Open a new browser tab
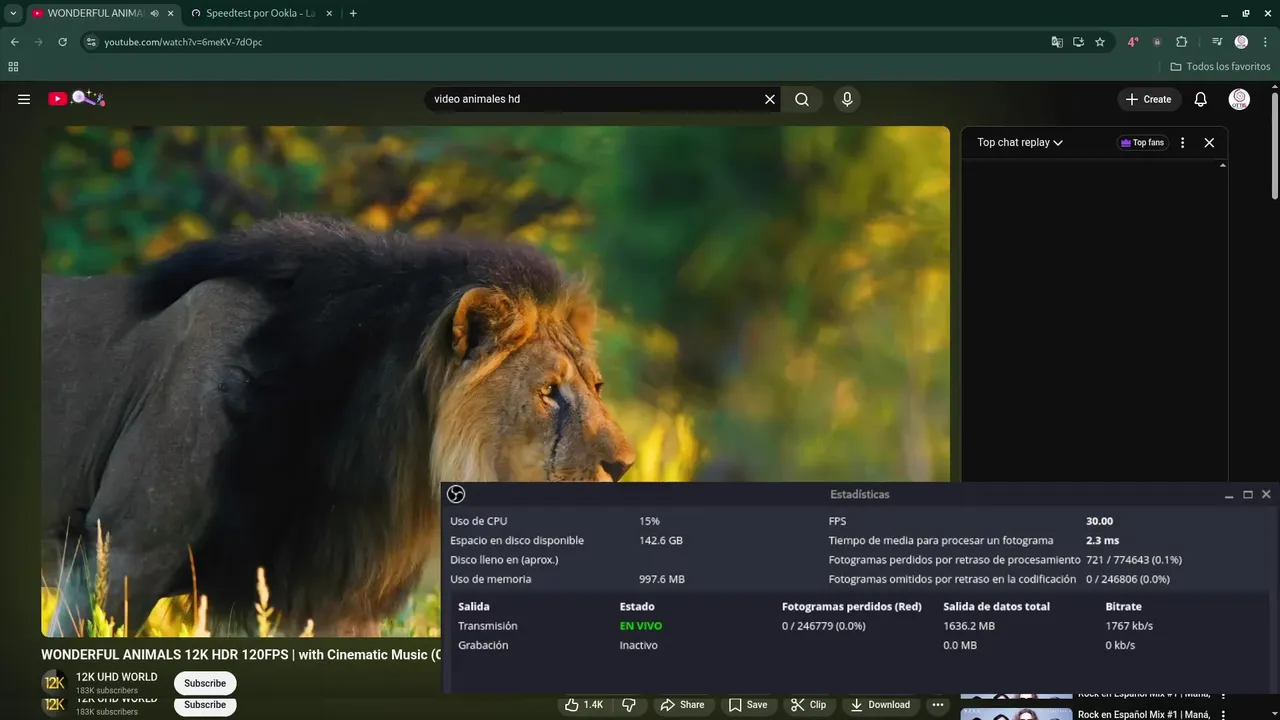 tap(353, 13)
